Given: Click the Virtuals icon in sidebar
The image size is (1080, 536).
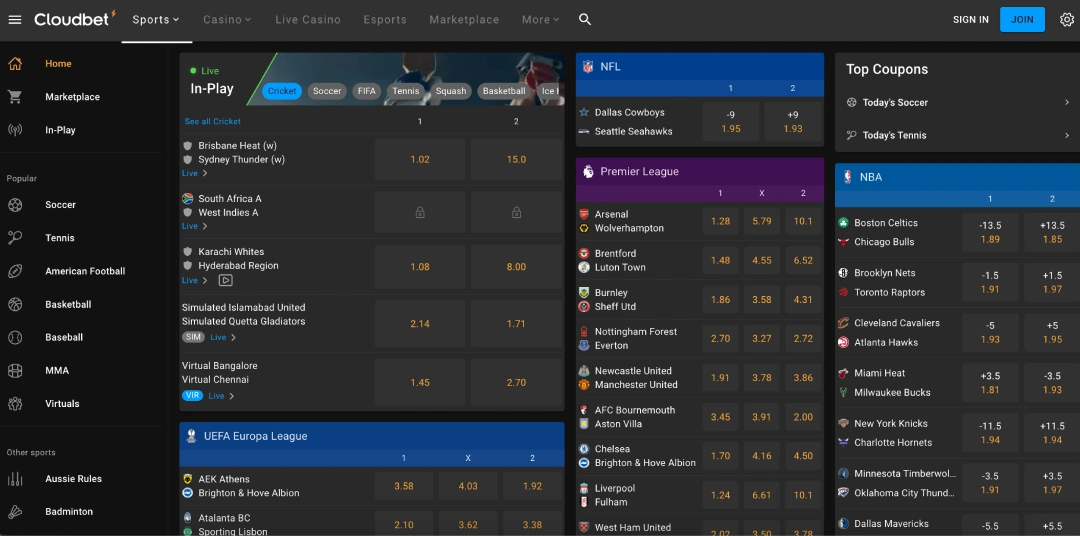Looking at the screenshot, I should 14,403.
